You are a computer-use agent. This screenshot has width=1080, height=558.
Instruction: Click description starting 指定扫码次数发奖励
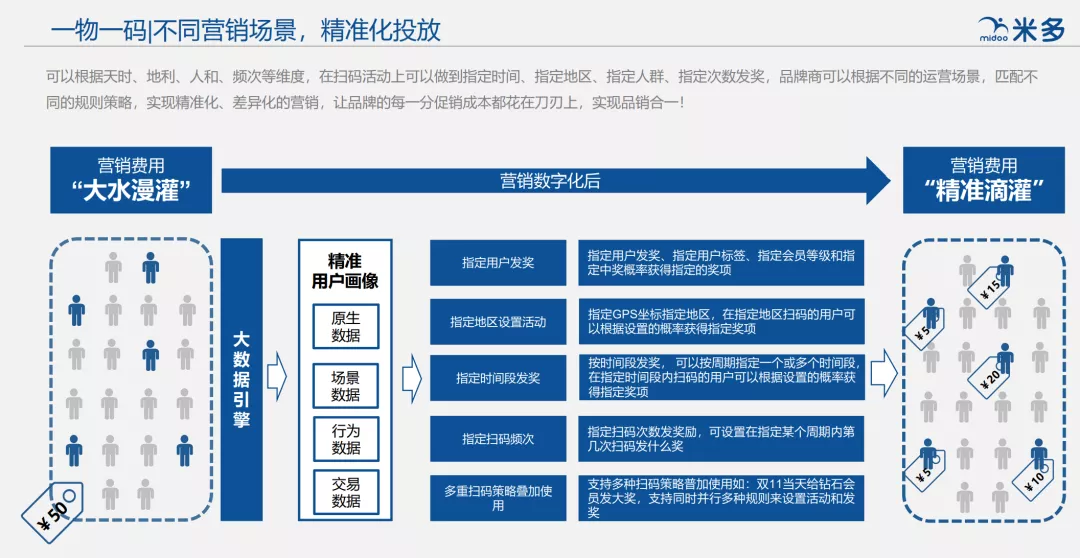click(x=721, y=439)
